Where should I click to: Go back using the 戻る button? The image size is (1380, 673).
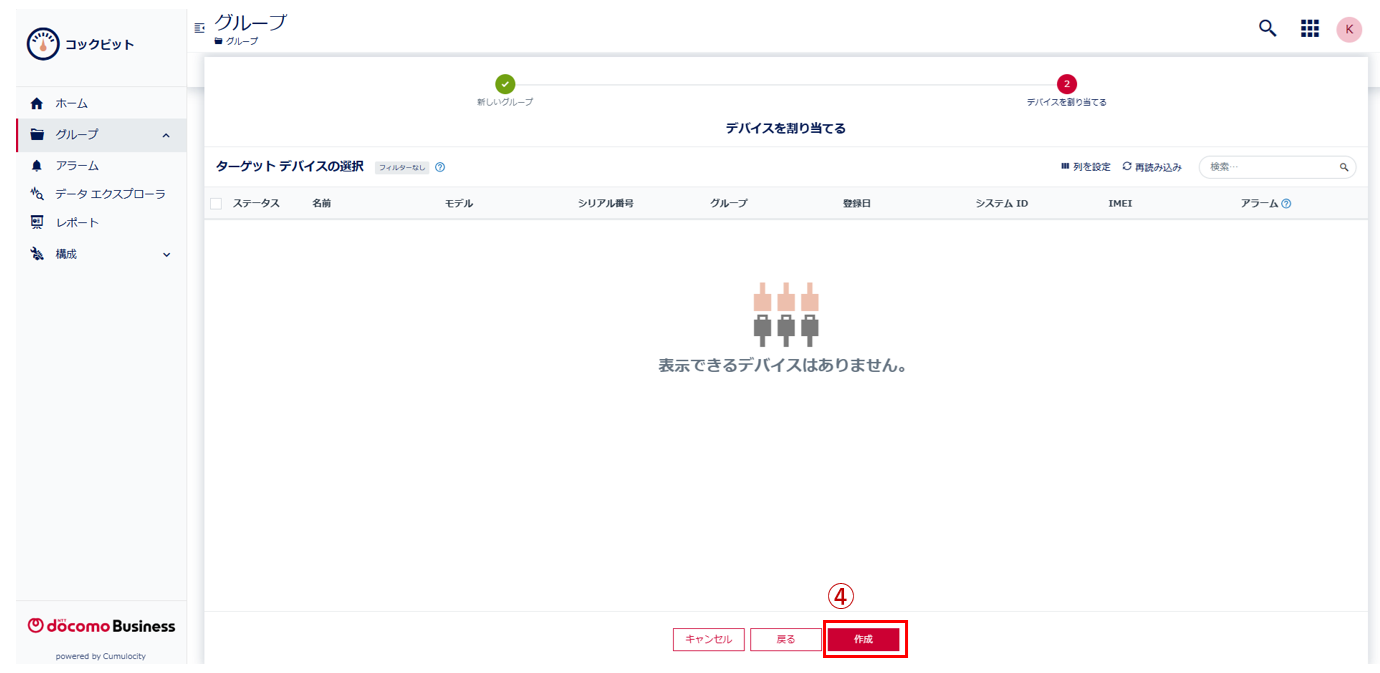click(786, 639)
